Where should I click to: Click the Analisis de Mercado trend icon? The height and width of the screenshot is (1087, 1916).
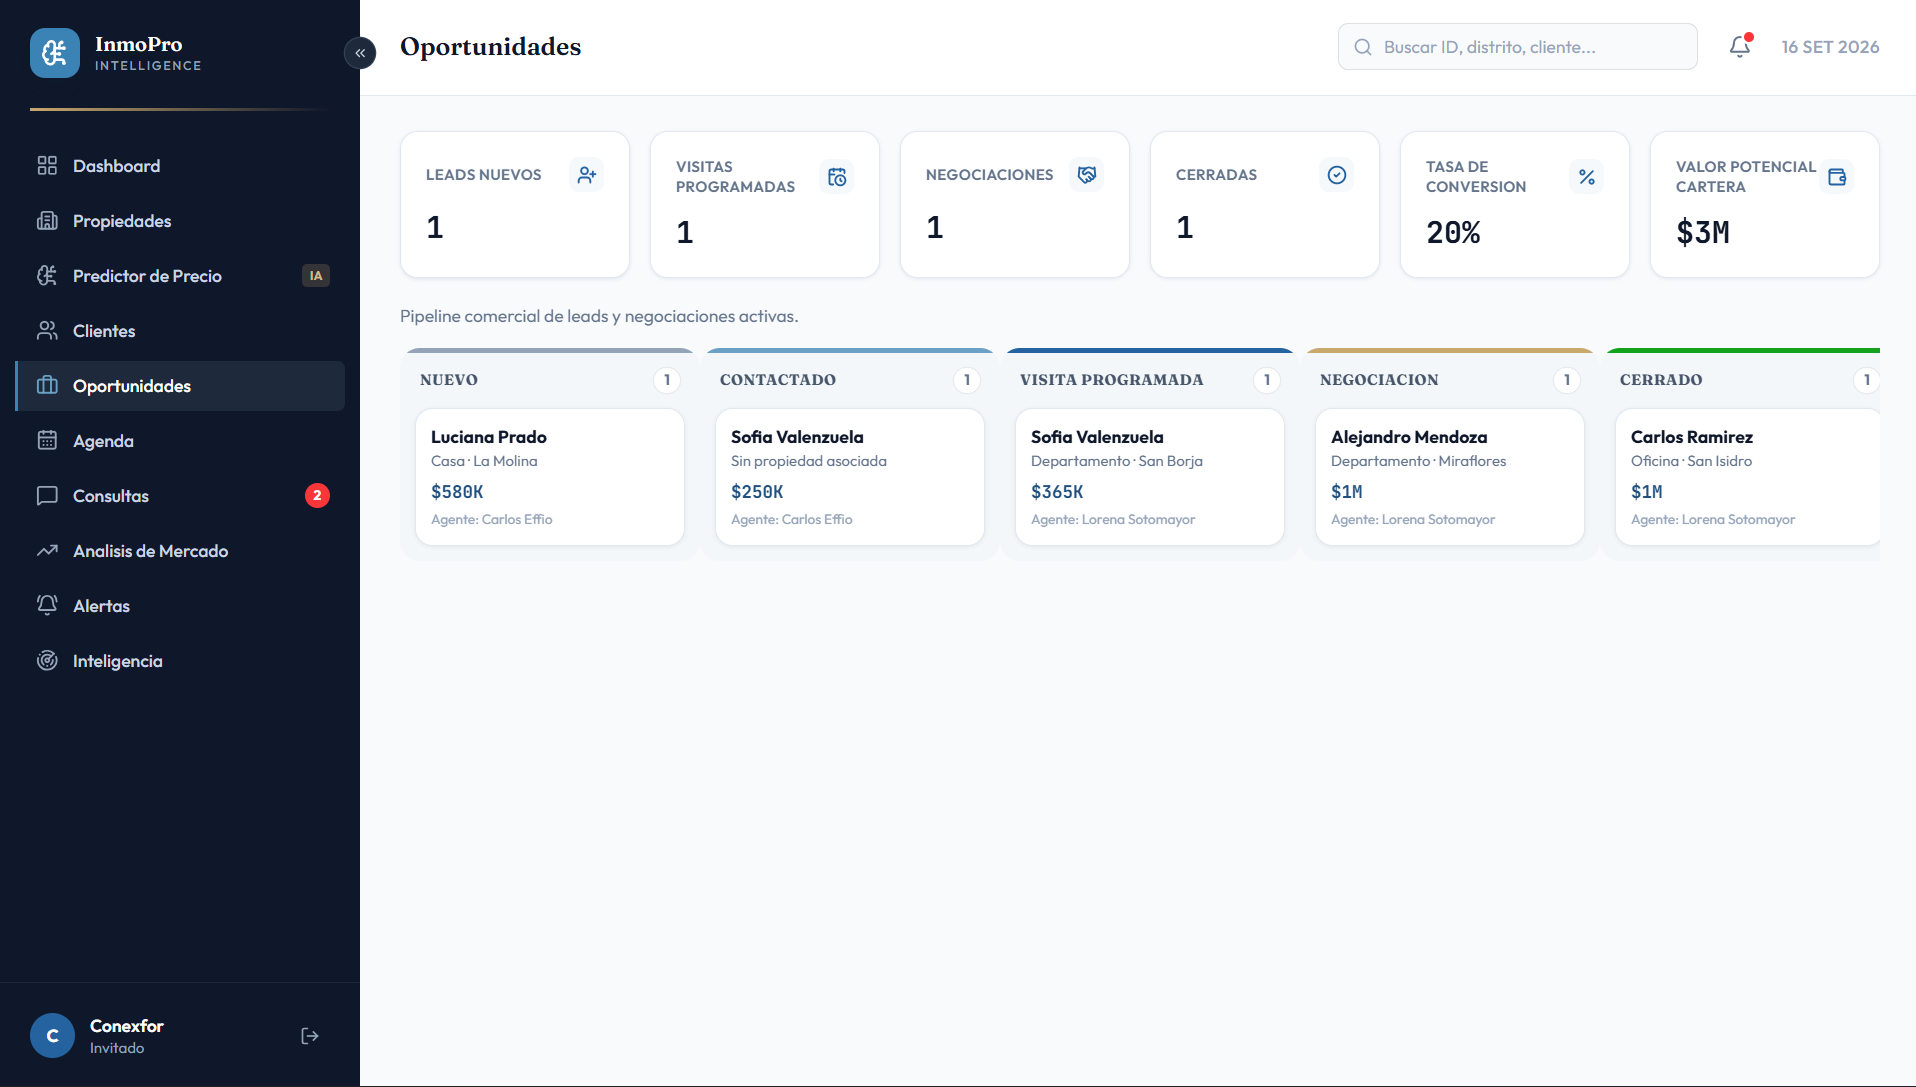(x=47, y=550)
